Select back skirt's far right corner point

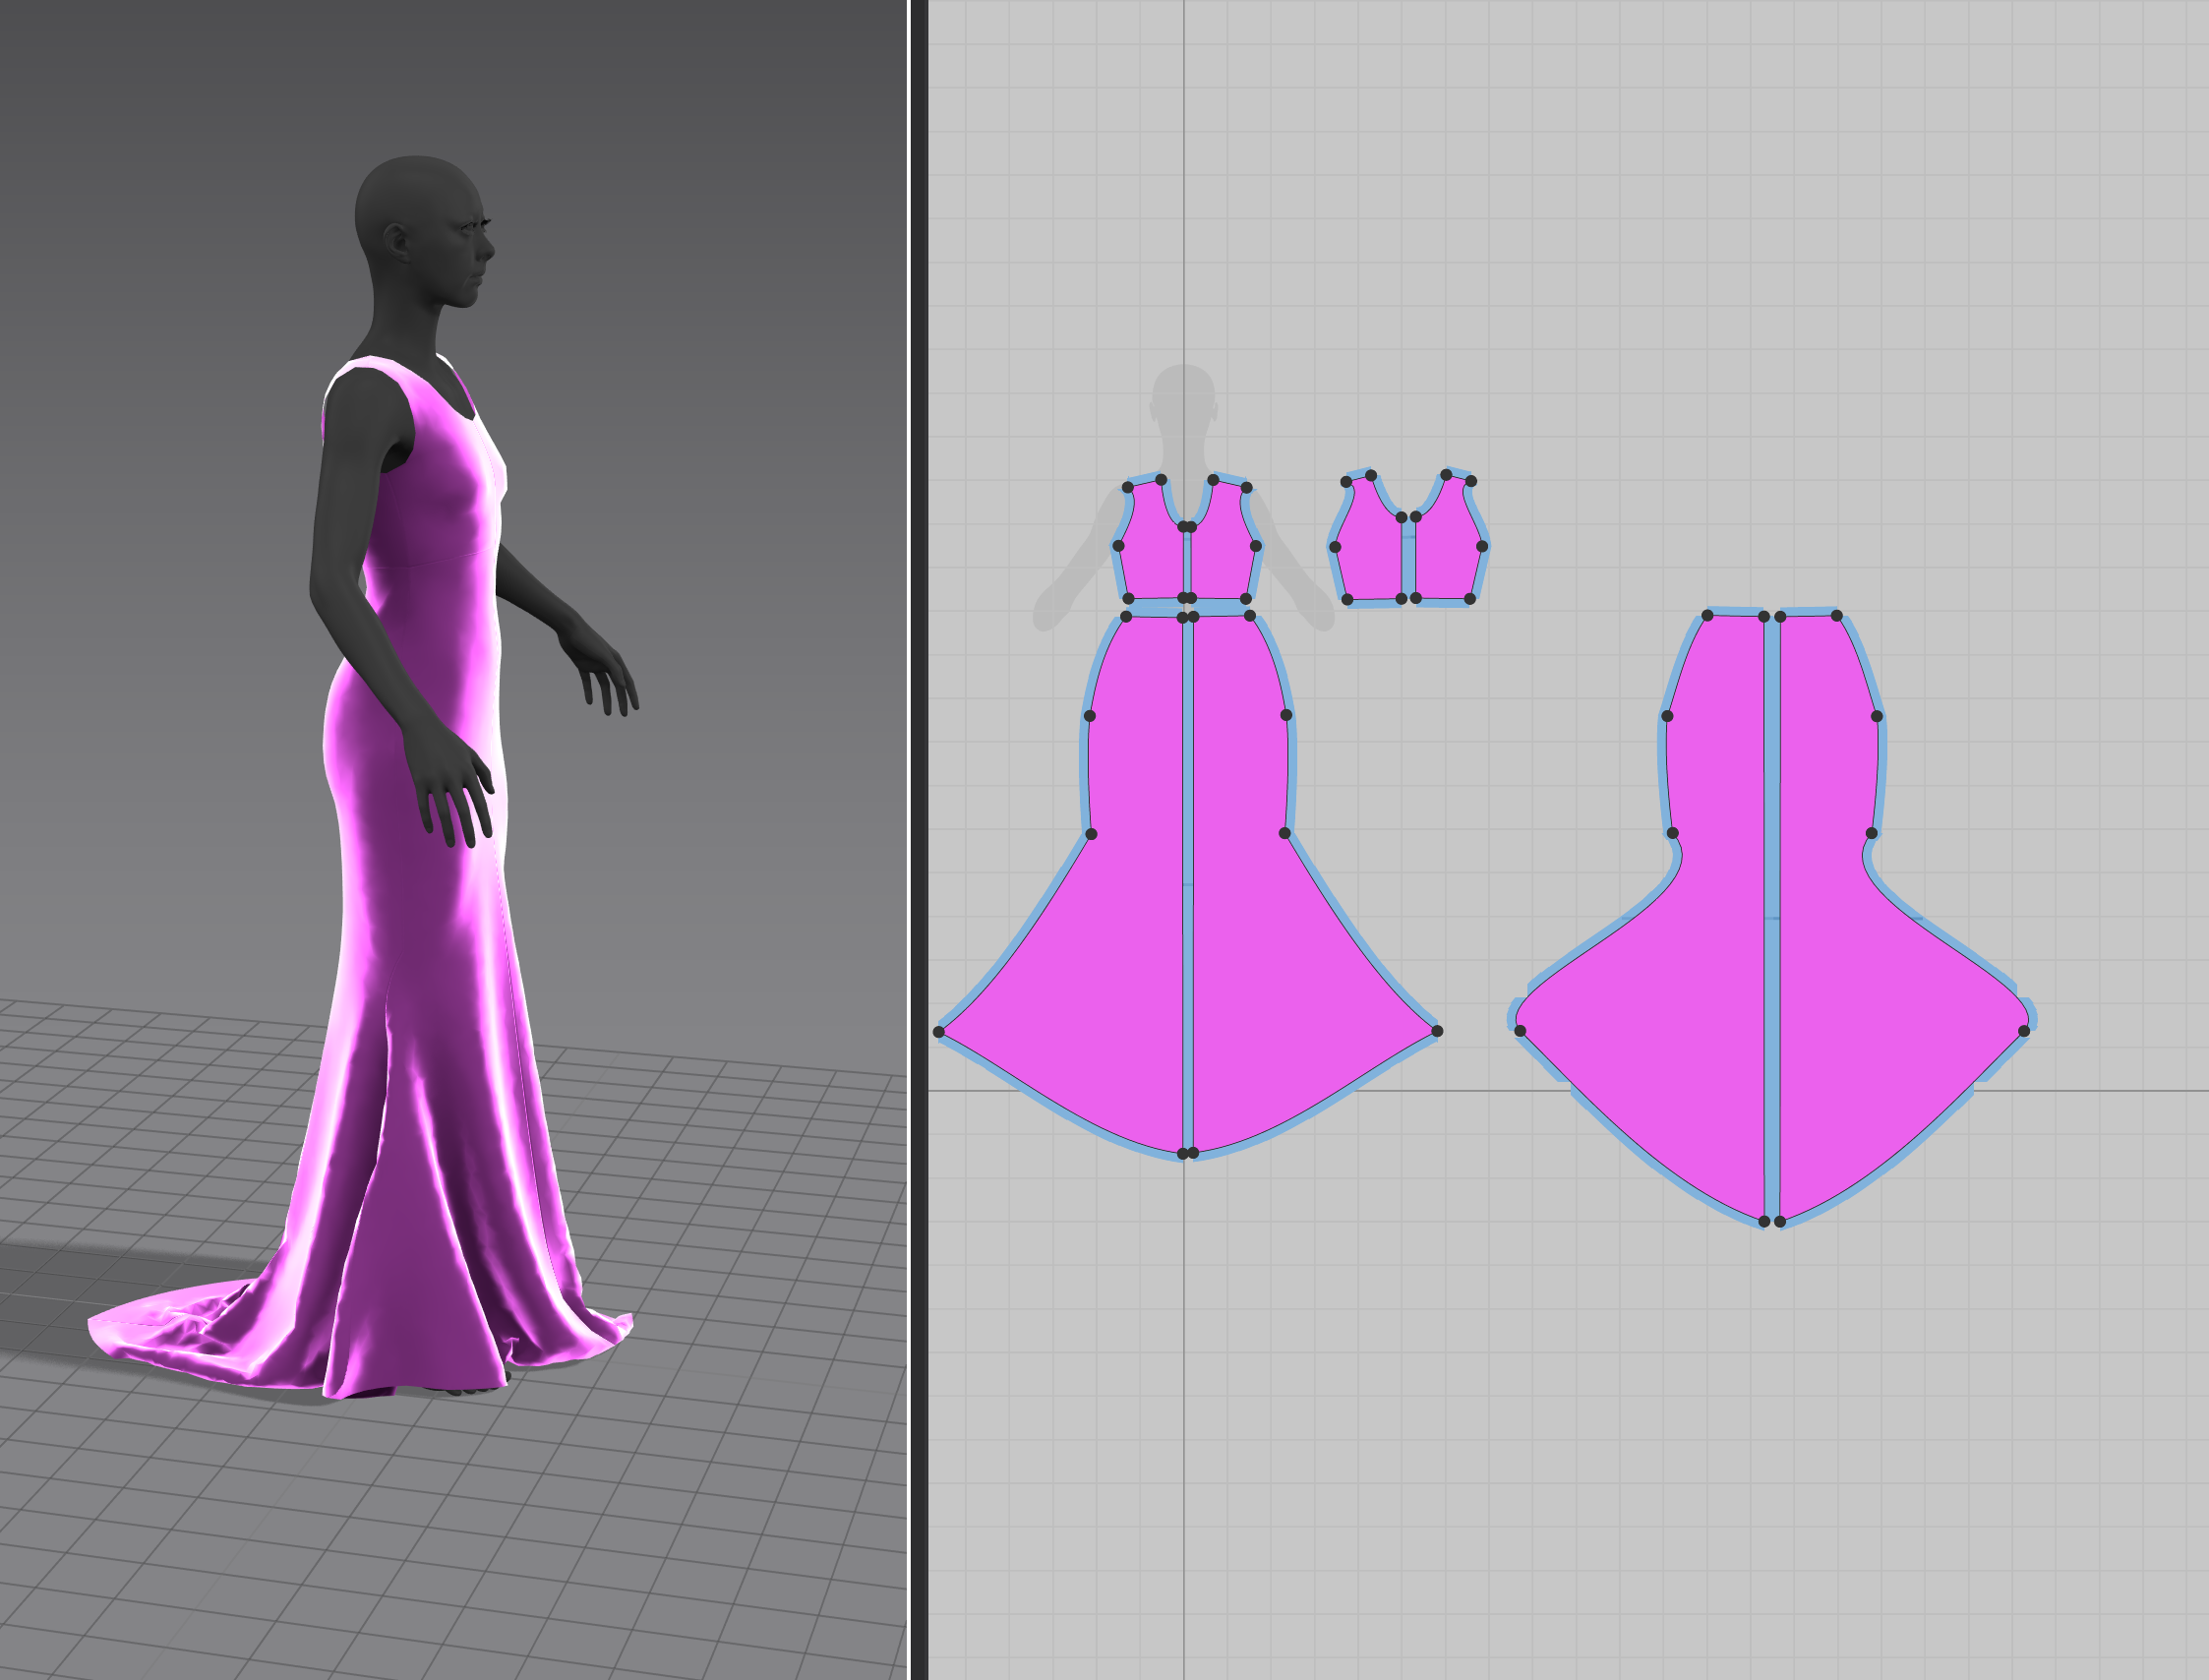pos(2024,1031)
